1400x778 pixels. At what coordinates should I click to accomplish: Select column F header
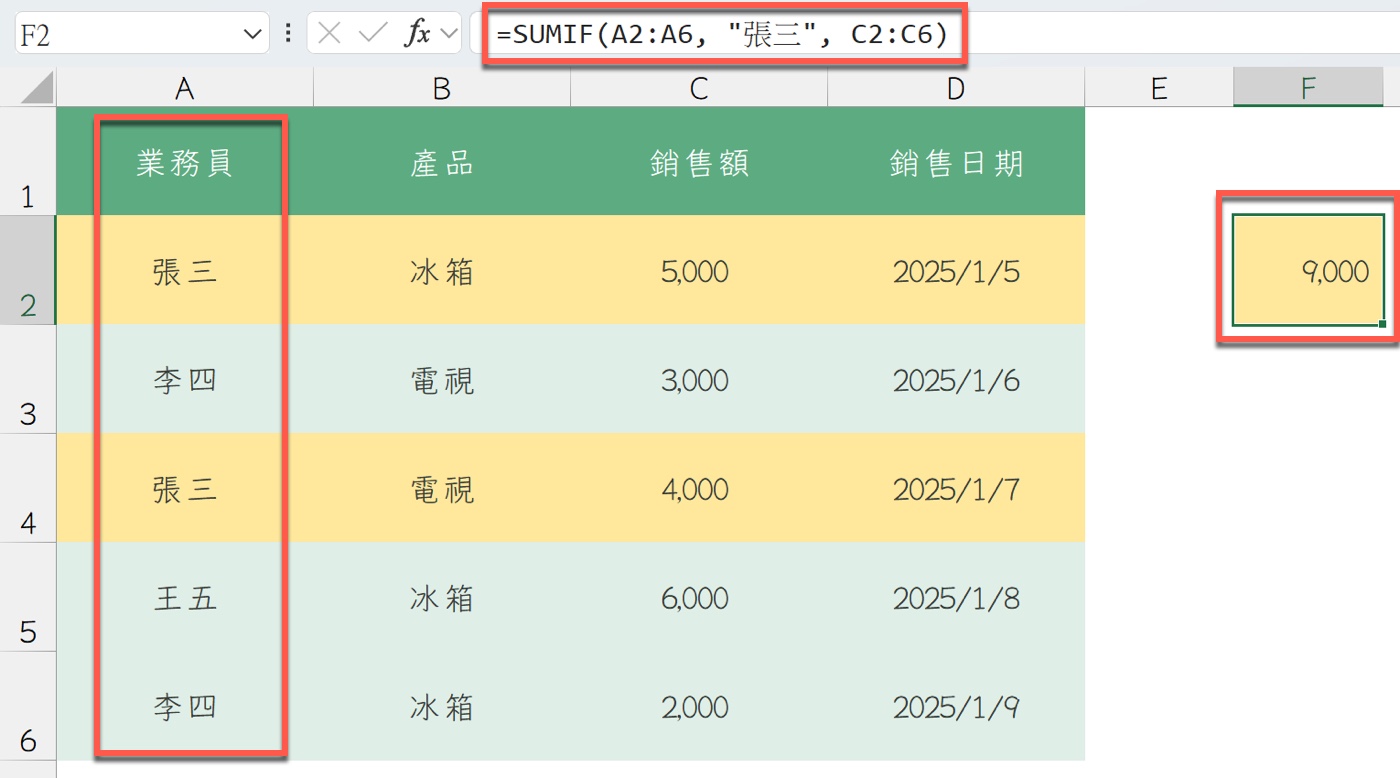click(x=1307, y=89)
